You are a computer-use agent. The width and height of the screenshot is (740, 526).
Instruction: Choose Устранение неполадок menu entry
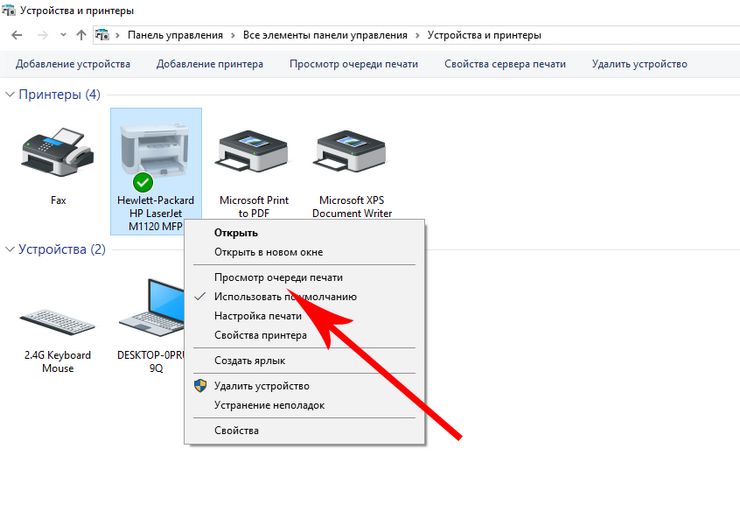(x=304, y=405)
